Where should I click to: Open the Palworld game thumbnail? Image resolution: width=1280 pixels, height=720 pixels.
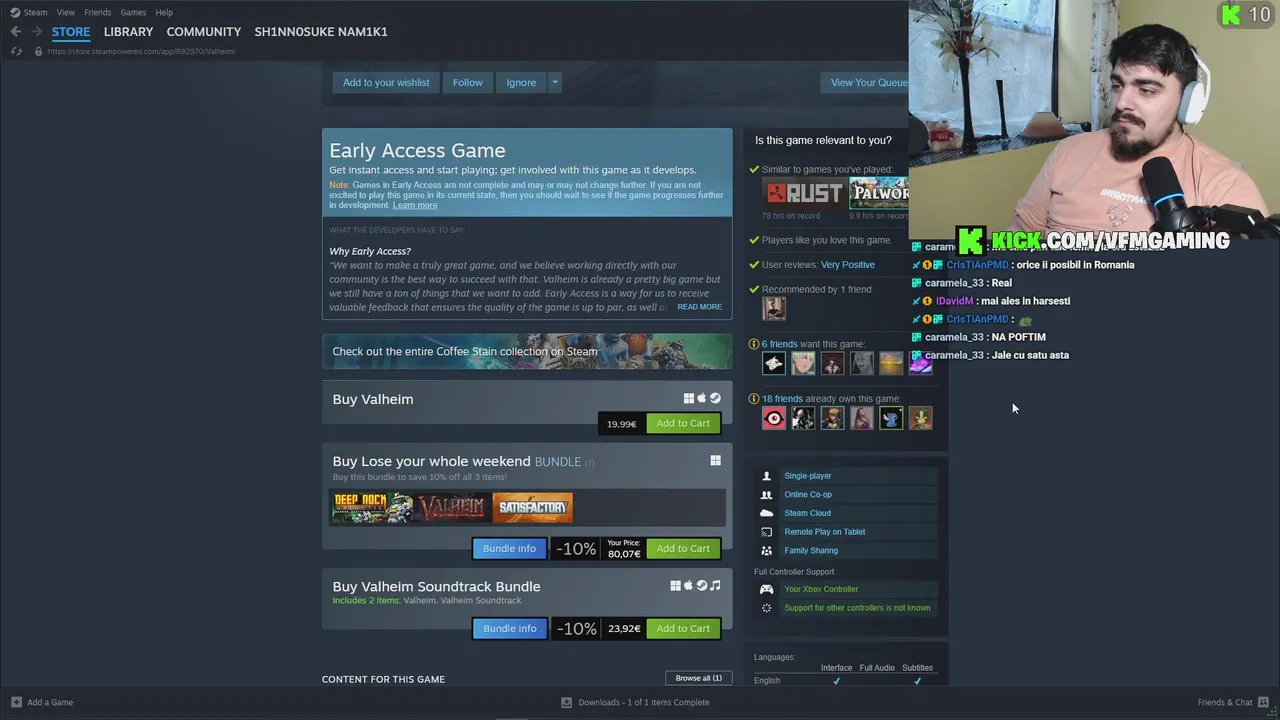point(879,192)
